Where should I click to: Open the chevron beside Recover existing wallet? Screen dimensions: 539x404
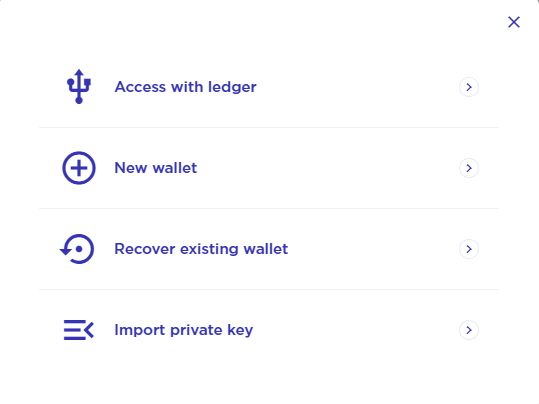point(469,249)
